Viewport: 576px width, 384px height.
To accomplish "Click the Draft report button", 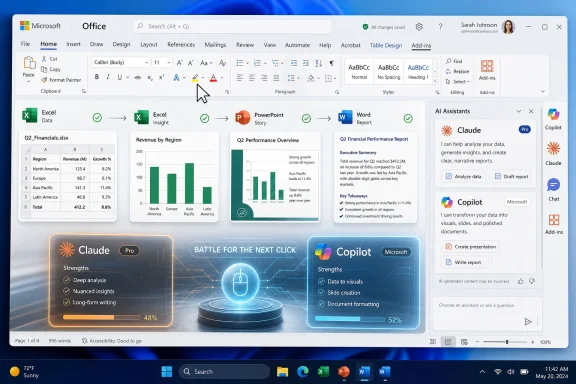I will (x=511, y=176).
